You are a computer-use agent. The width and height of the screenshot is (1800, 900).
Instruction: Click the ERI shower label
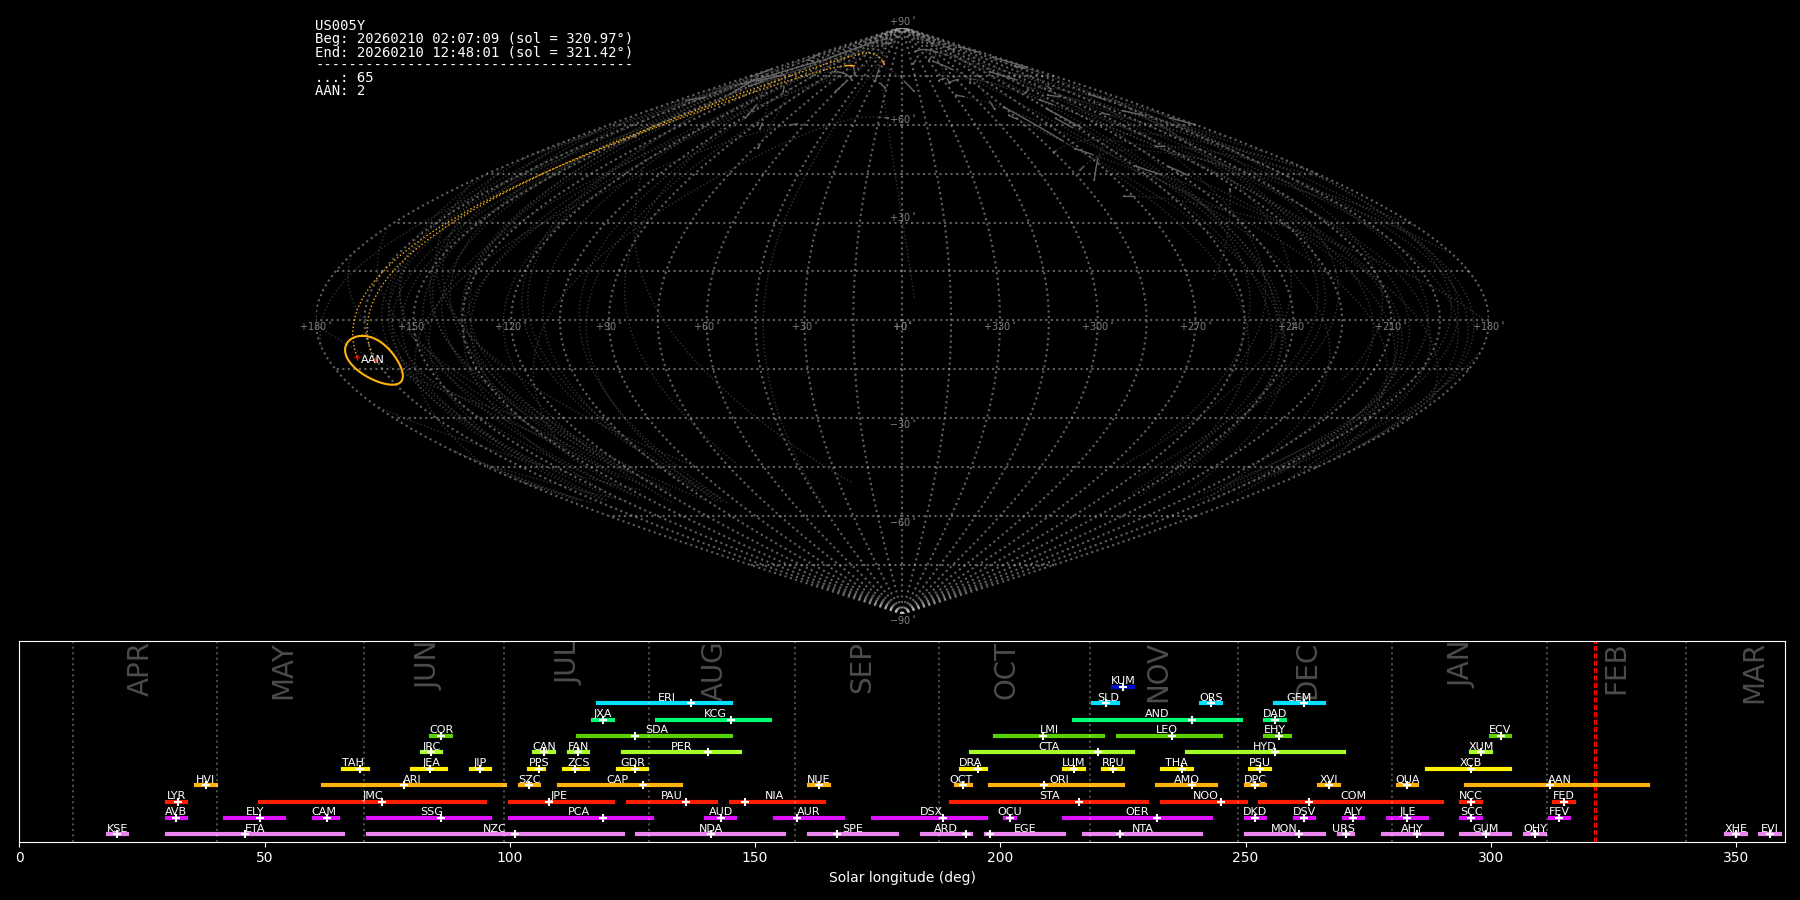(666, 698)
